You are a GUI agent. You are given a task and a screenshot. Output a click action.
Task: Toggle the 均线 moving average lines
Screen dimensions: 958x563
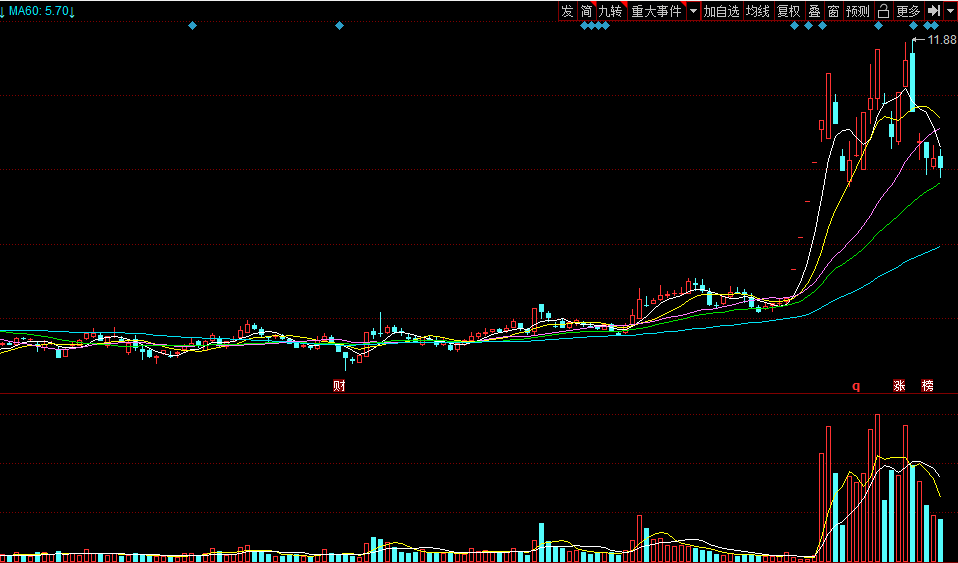click(x=758, y=11)
